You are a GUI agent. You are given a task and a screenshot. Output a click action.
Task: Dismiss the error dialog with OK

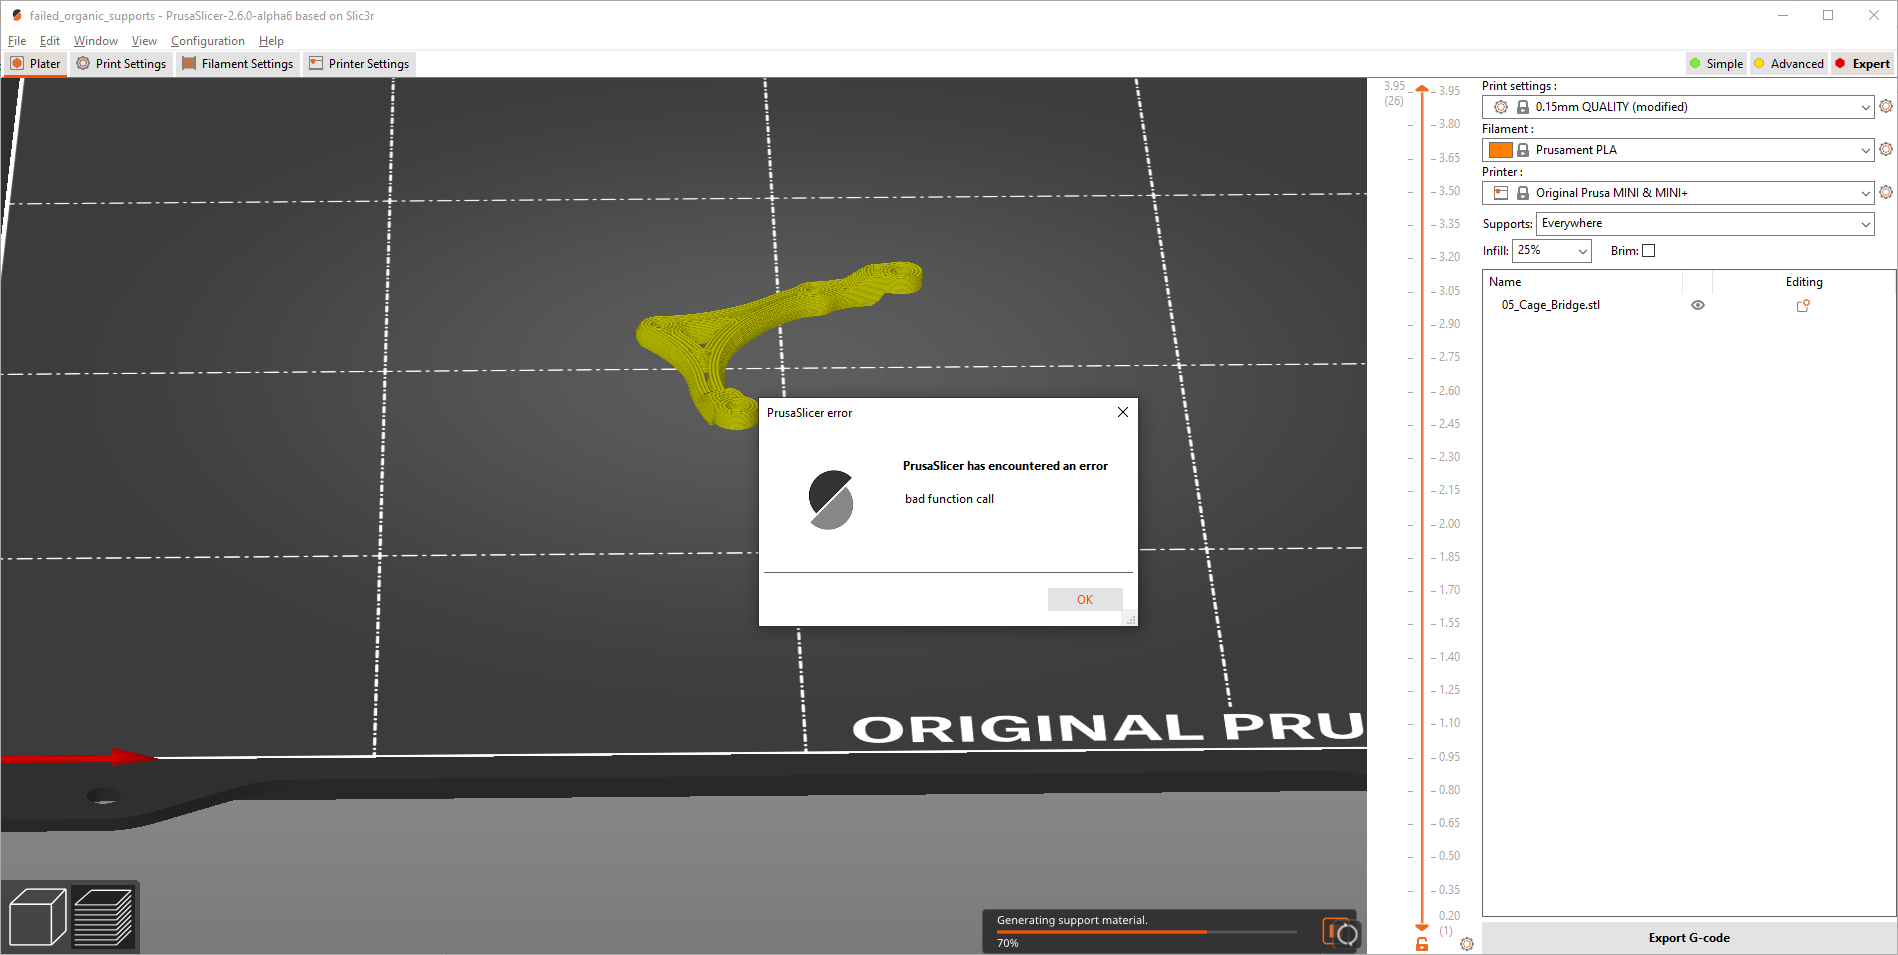pos(1084,599)
